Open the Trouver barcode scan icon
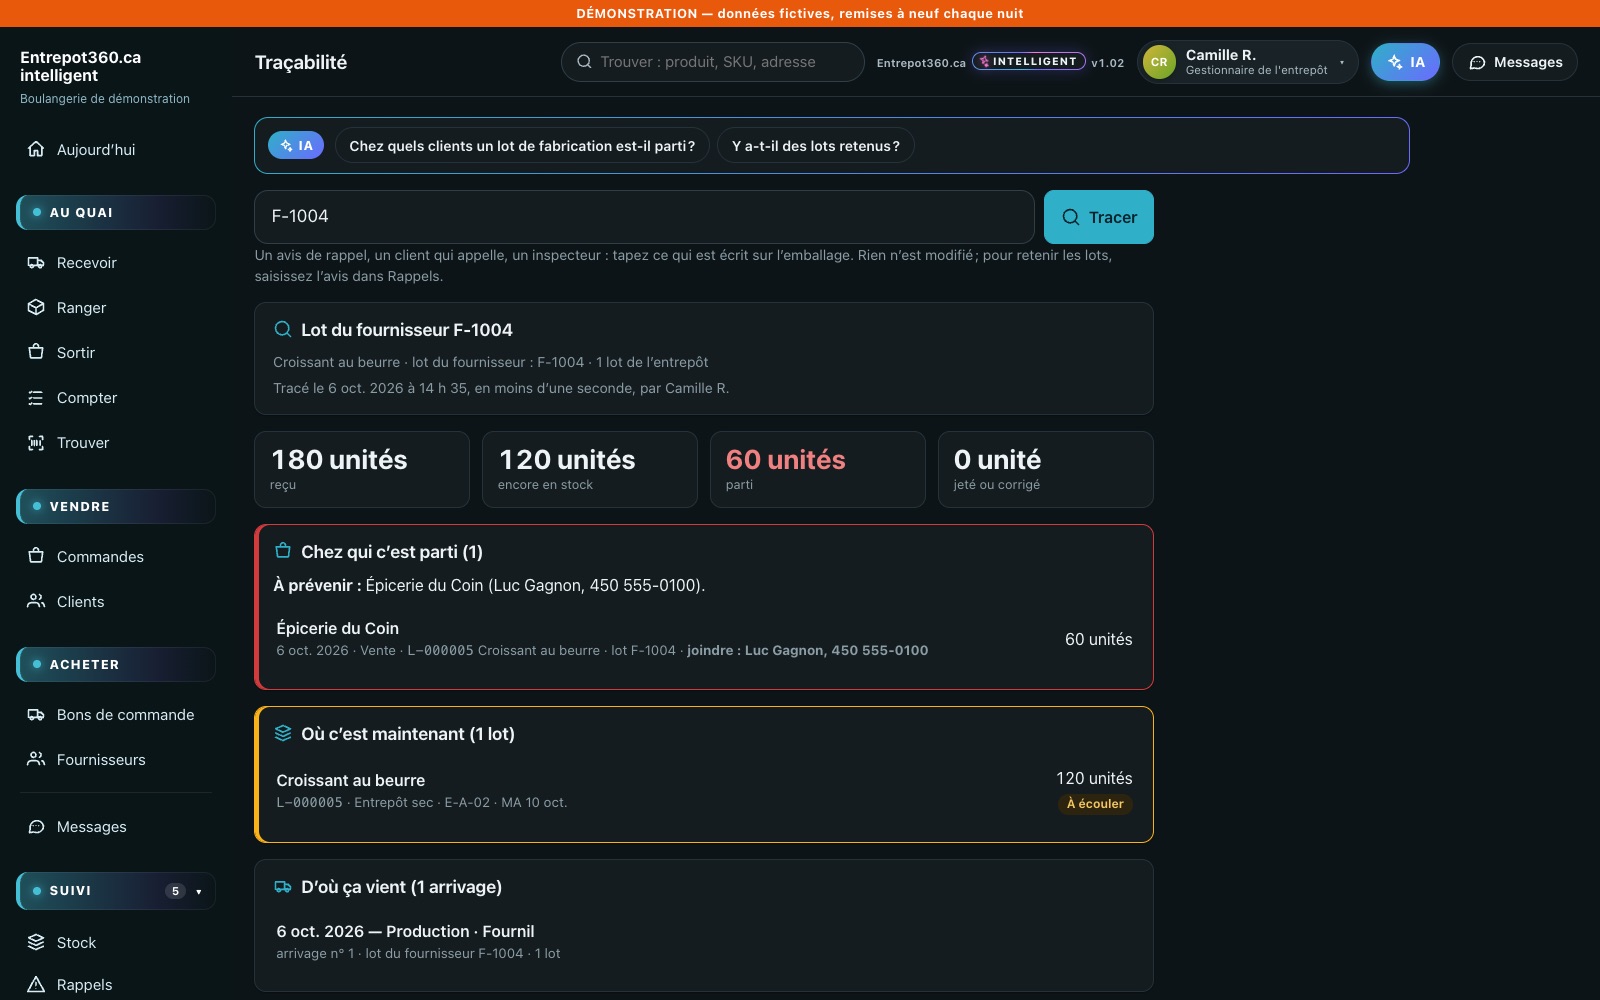 click(36, 443)
